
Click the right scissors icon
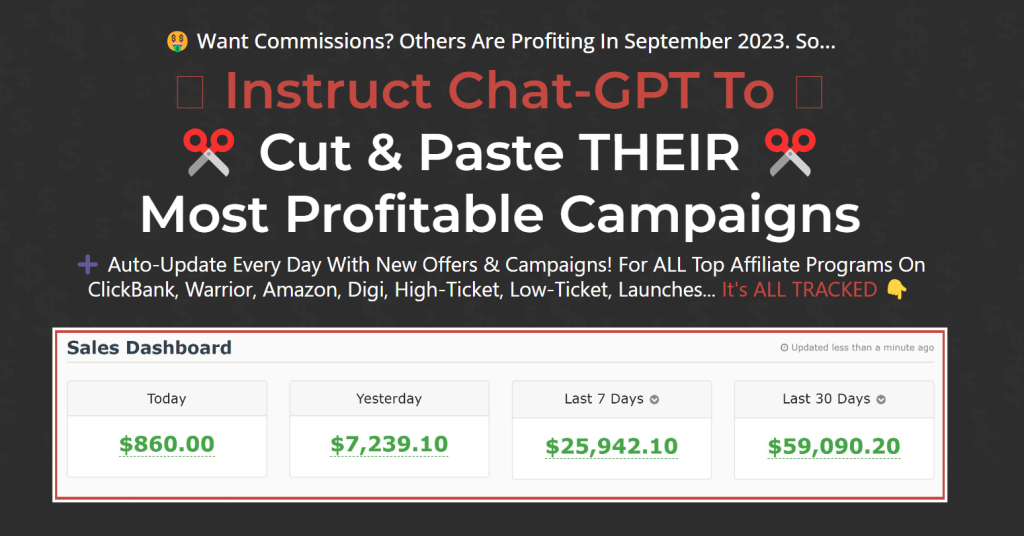coord(790,152)
